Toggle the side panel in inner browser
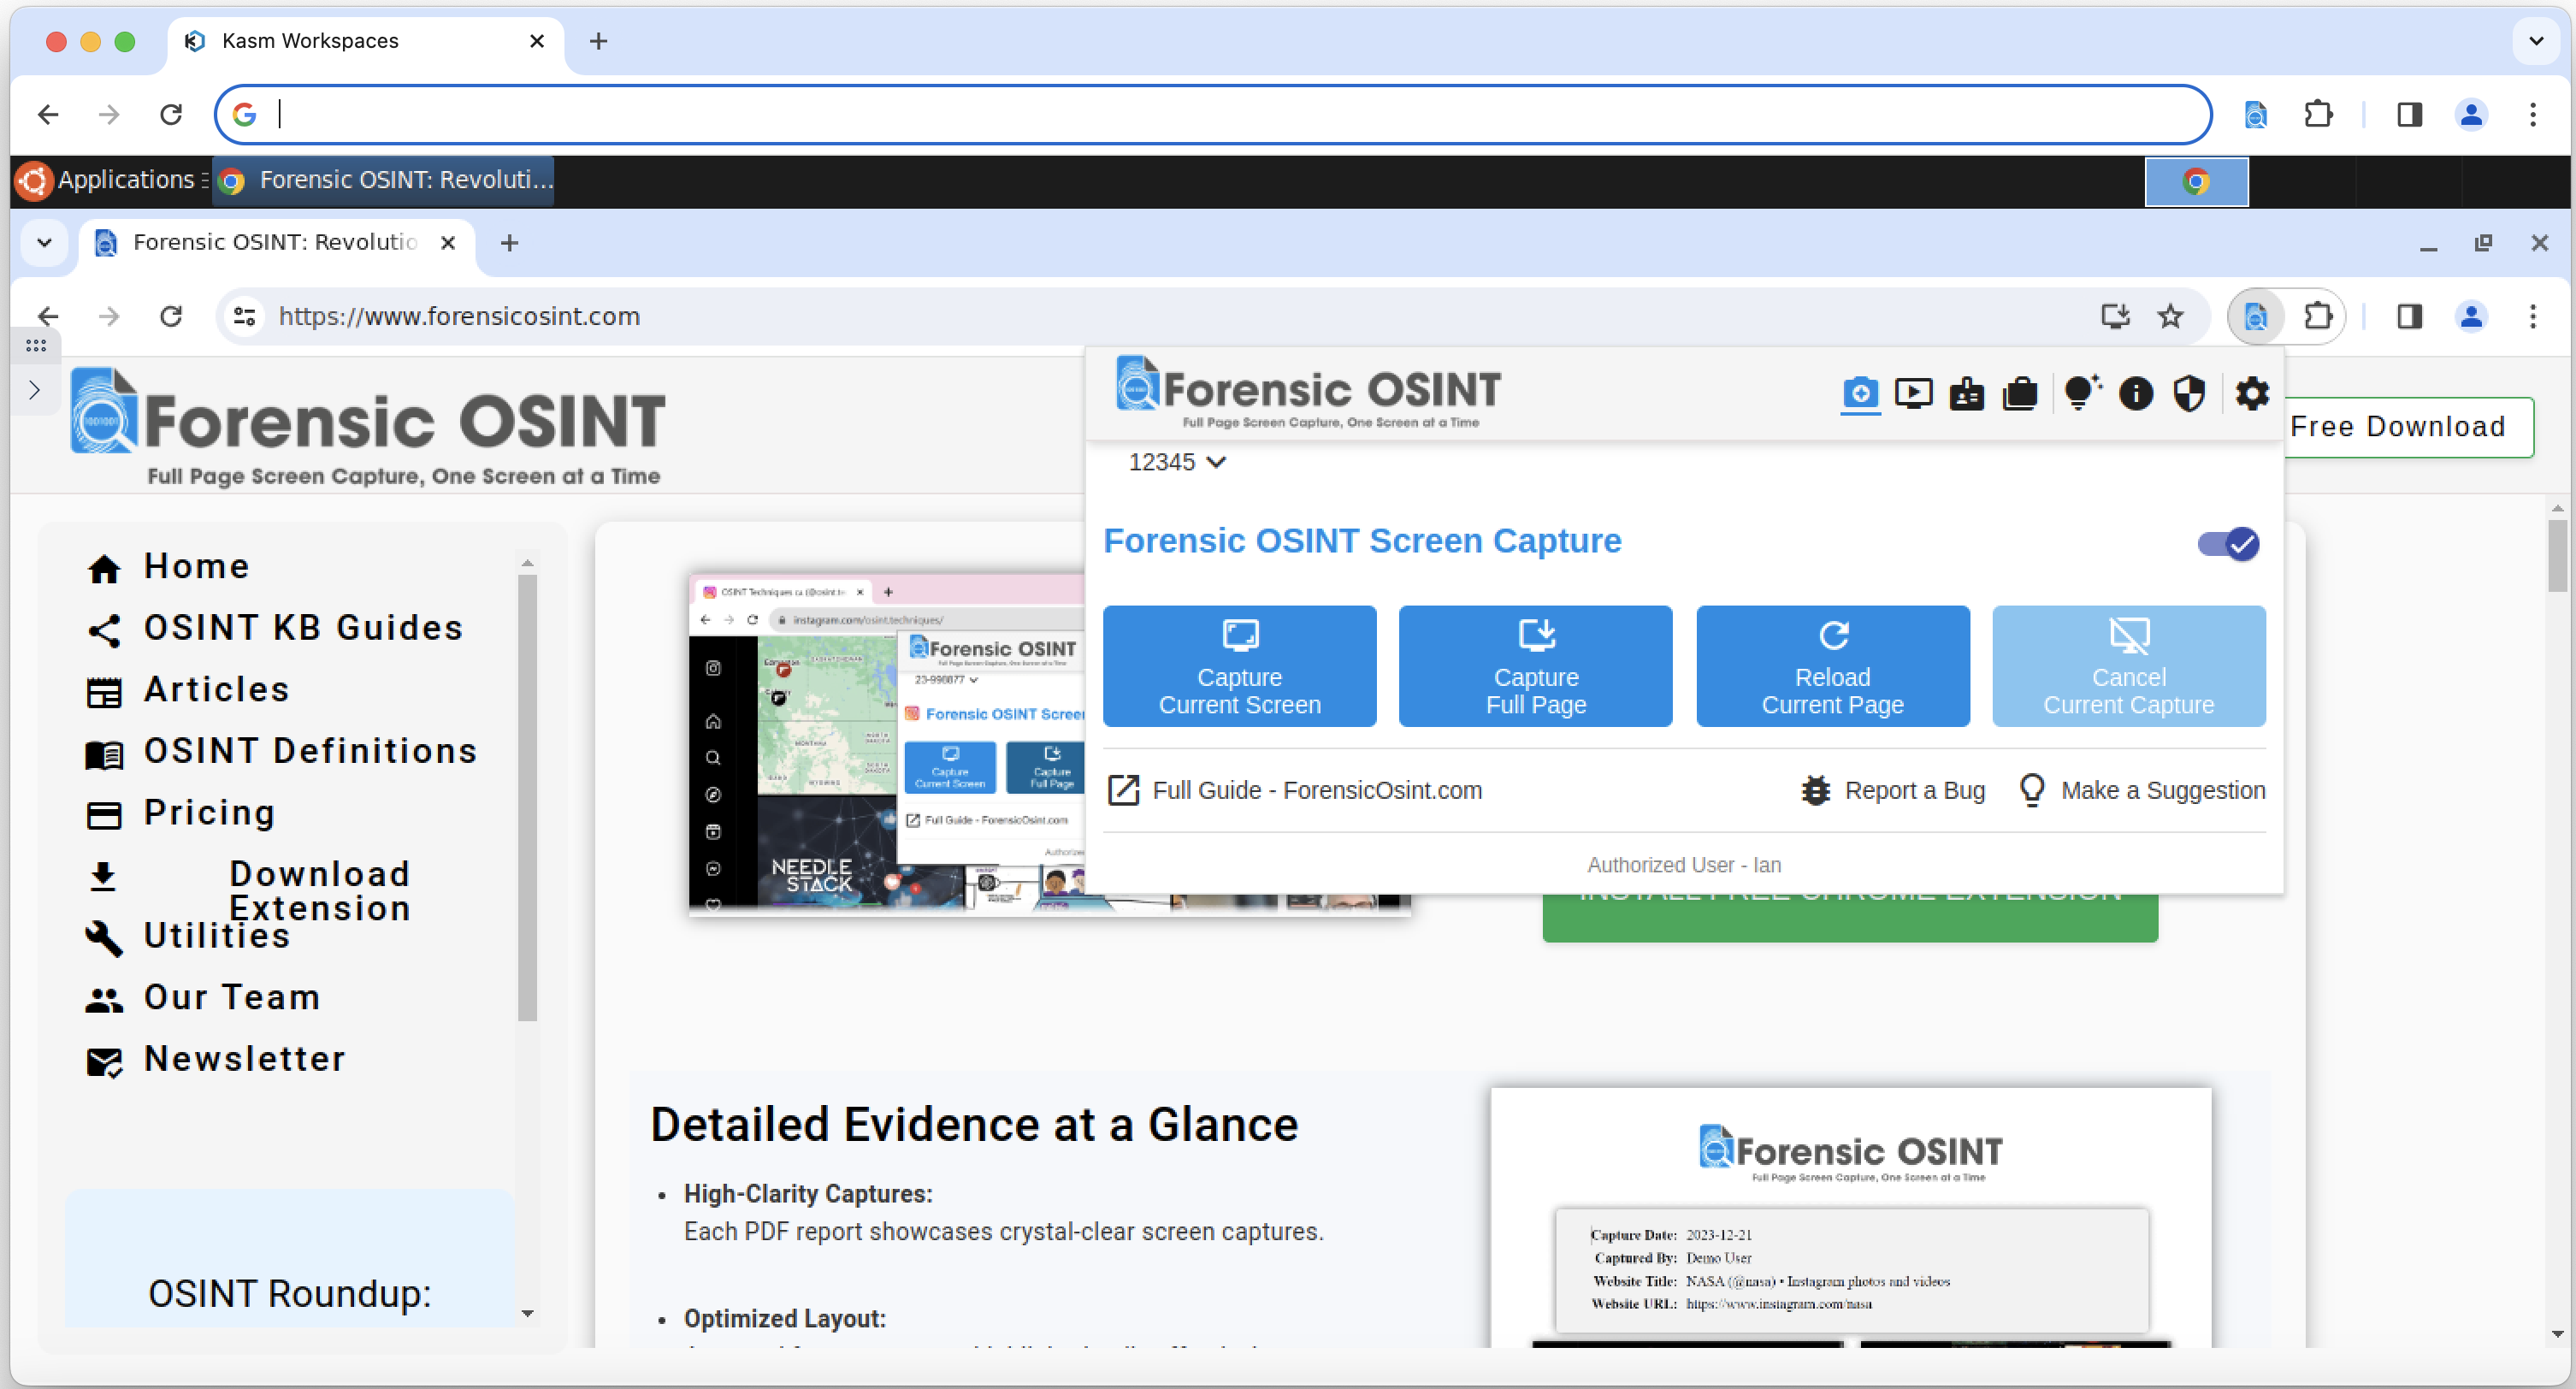This screenshot has width=2576, height=1389. pos(2409,317)
